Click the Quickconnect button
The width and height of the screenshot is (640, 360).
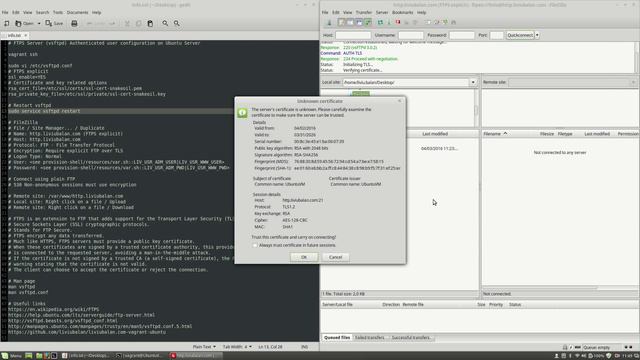[x=520, y=36]
